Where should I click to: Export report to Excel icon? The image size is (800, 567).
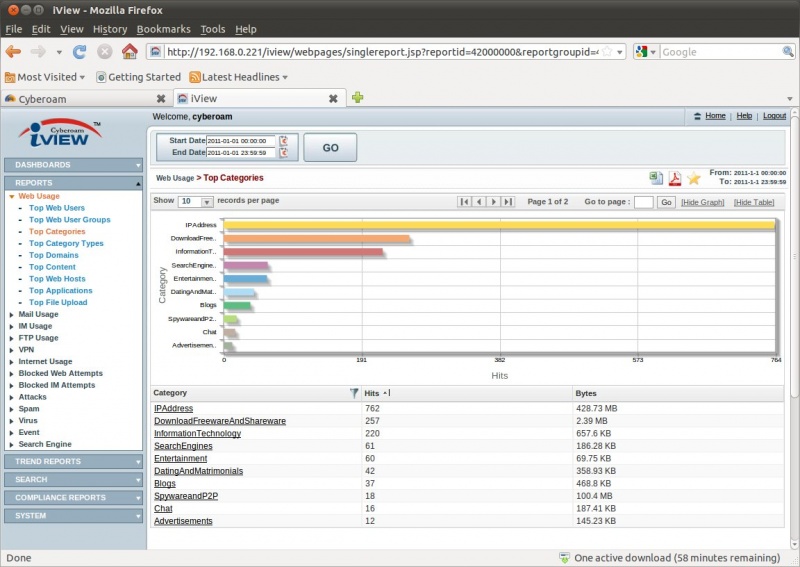coord(656,178)
